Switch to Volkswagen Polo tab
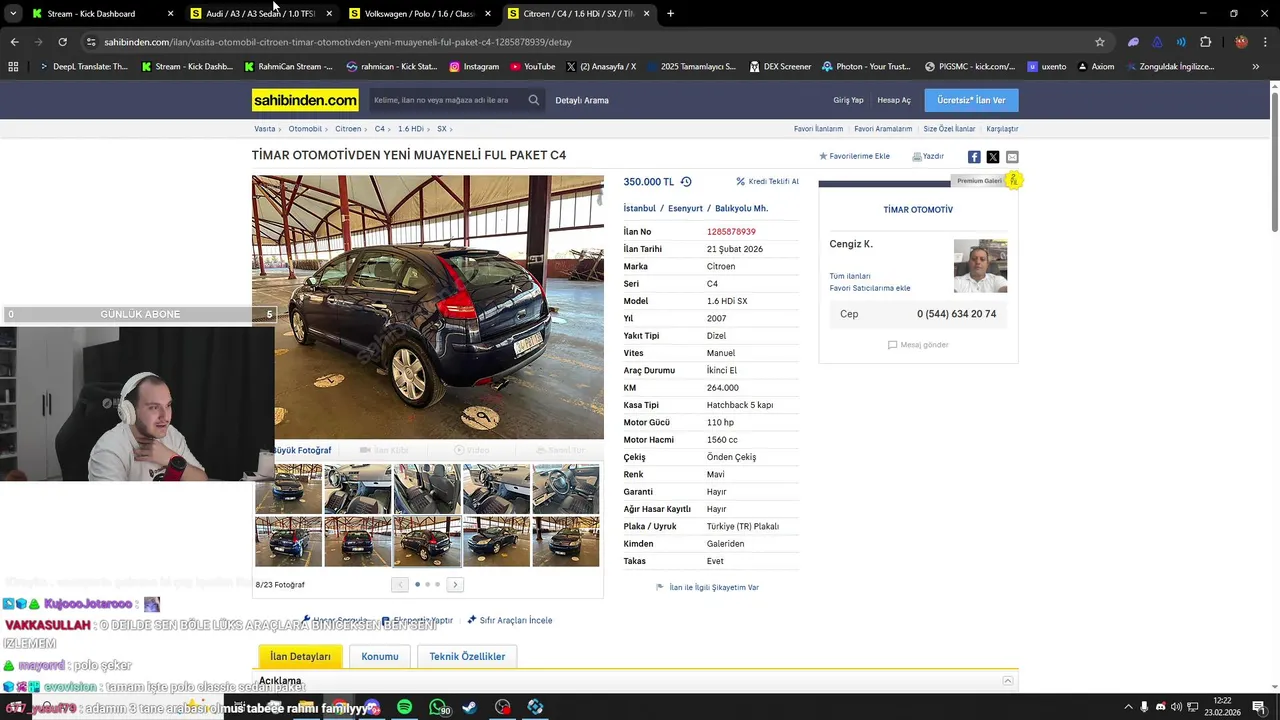The width and height of the screenshot is (1280, 720). [x=419, y=14]
